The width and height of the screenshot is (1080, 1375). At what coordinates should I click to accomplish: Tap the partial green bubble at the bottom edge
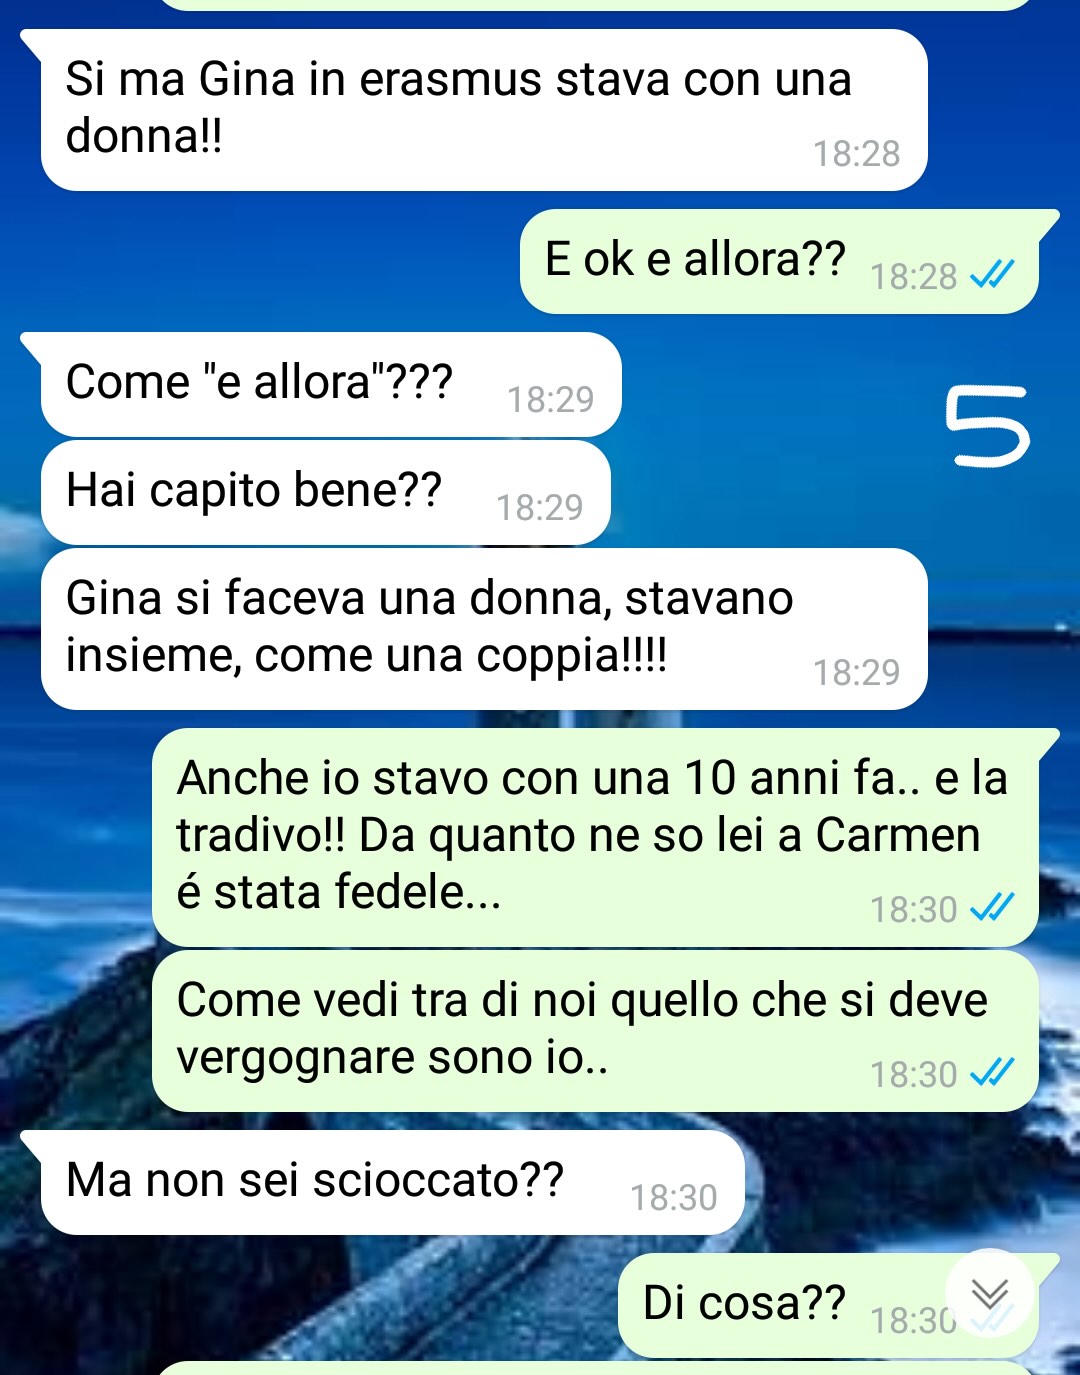coord(595,1368)
